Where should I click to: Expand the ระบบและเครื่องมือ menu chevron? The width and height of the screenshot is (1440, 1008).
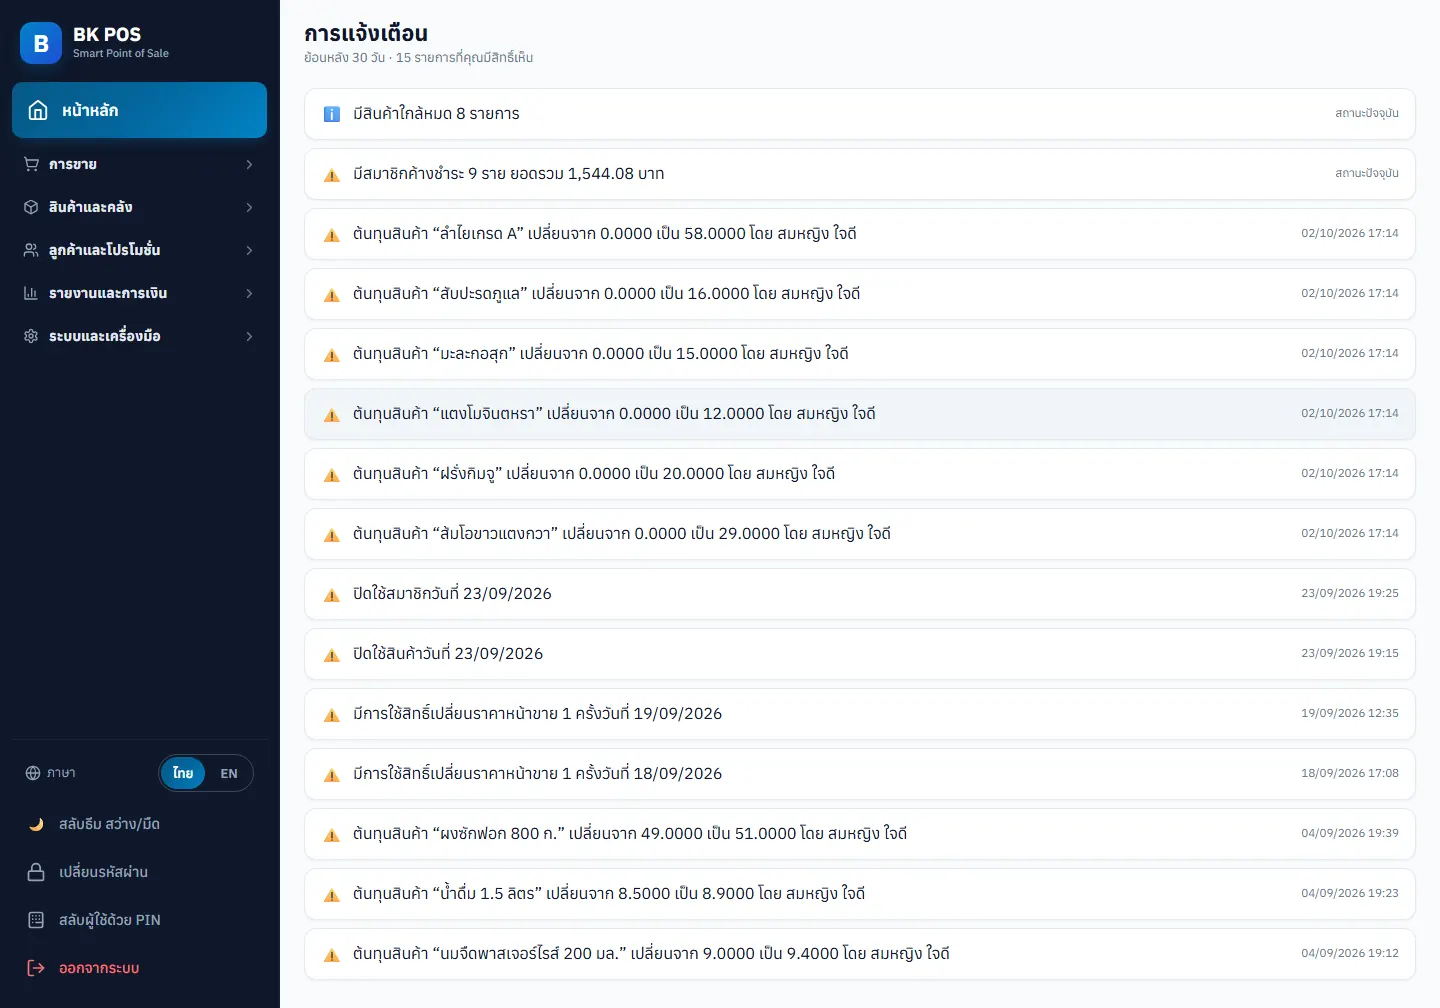(249, 336)
